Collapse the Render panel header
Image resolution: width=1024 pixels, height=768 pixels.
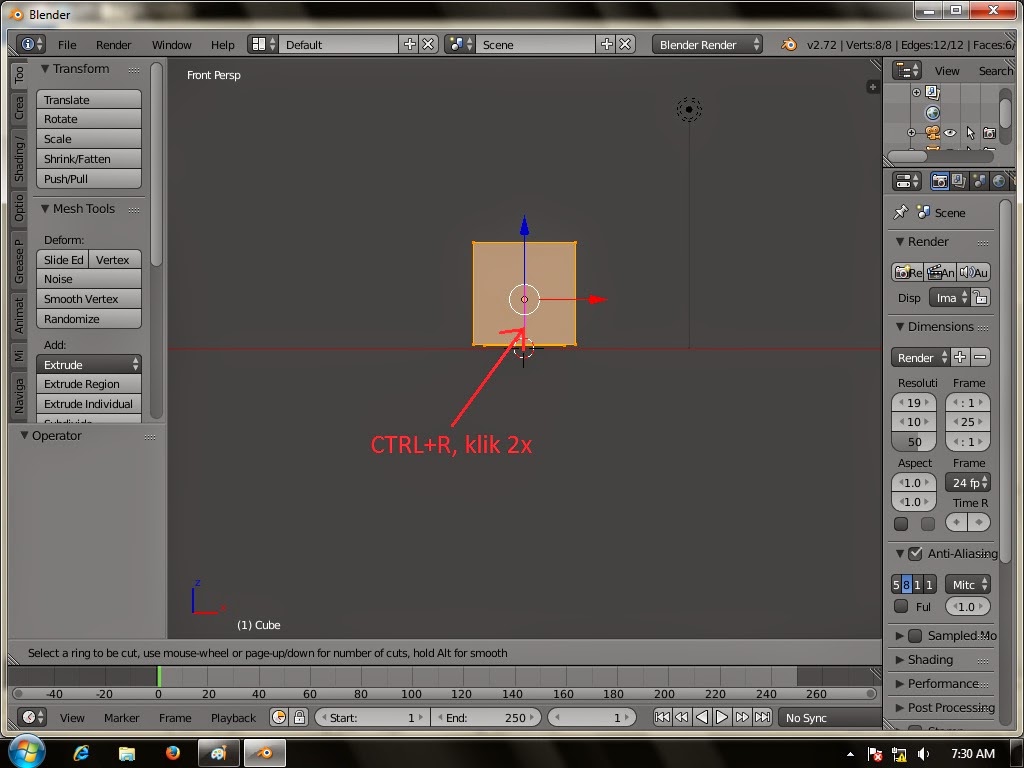click(927, 241)
